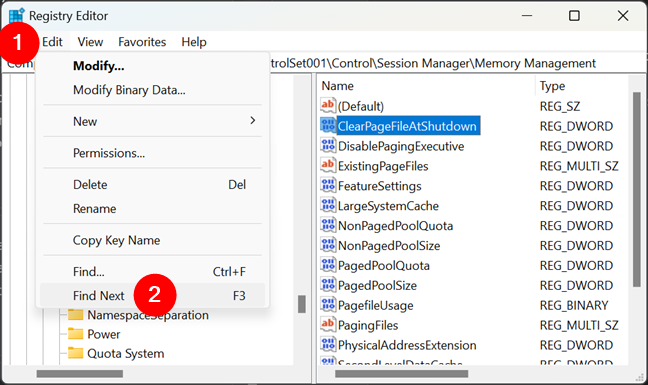648x385 pixels.
Task: Click the DWORD icon beside NonPagedPoolSize
Action: point(328,245)
